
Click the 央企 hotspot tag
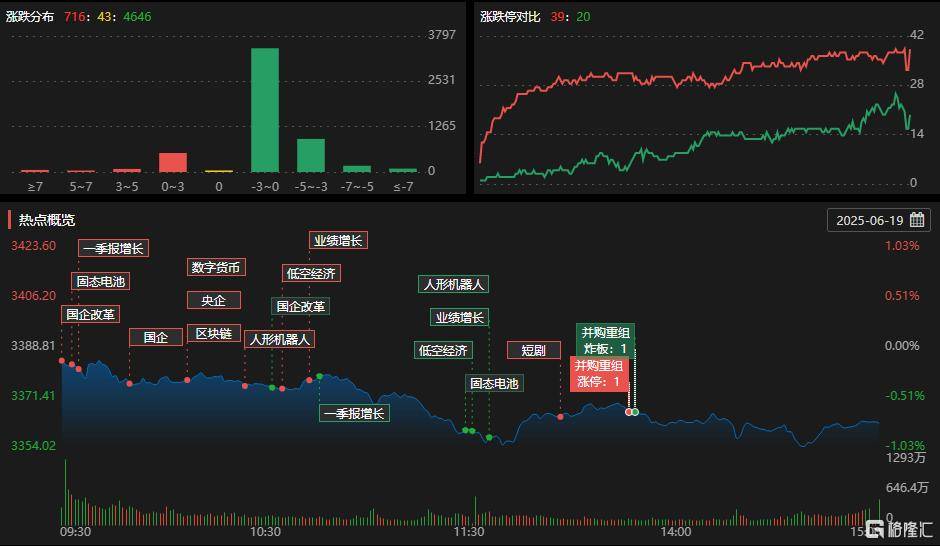[x=214, y=300]
